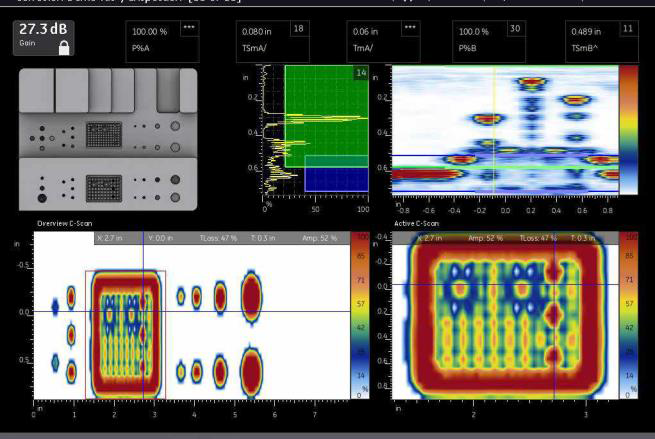Select the green gate A region in A-scan
The image size is (655, 439).
327,116
